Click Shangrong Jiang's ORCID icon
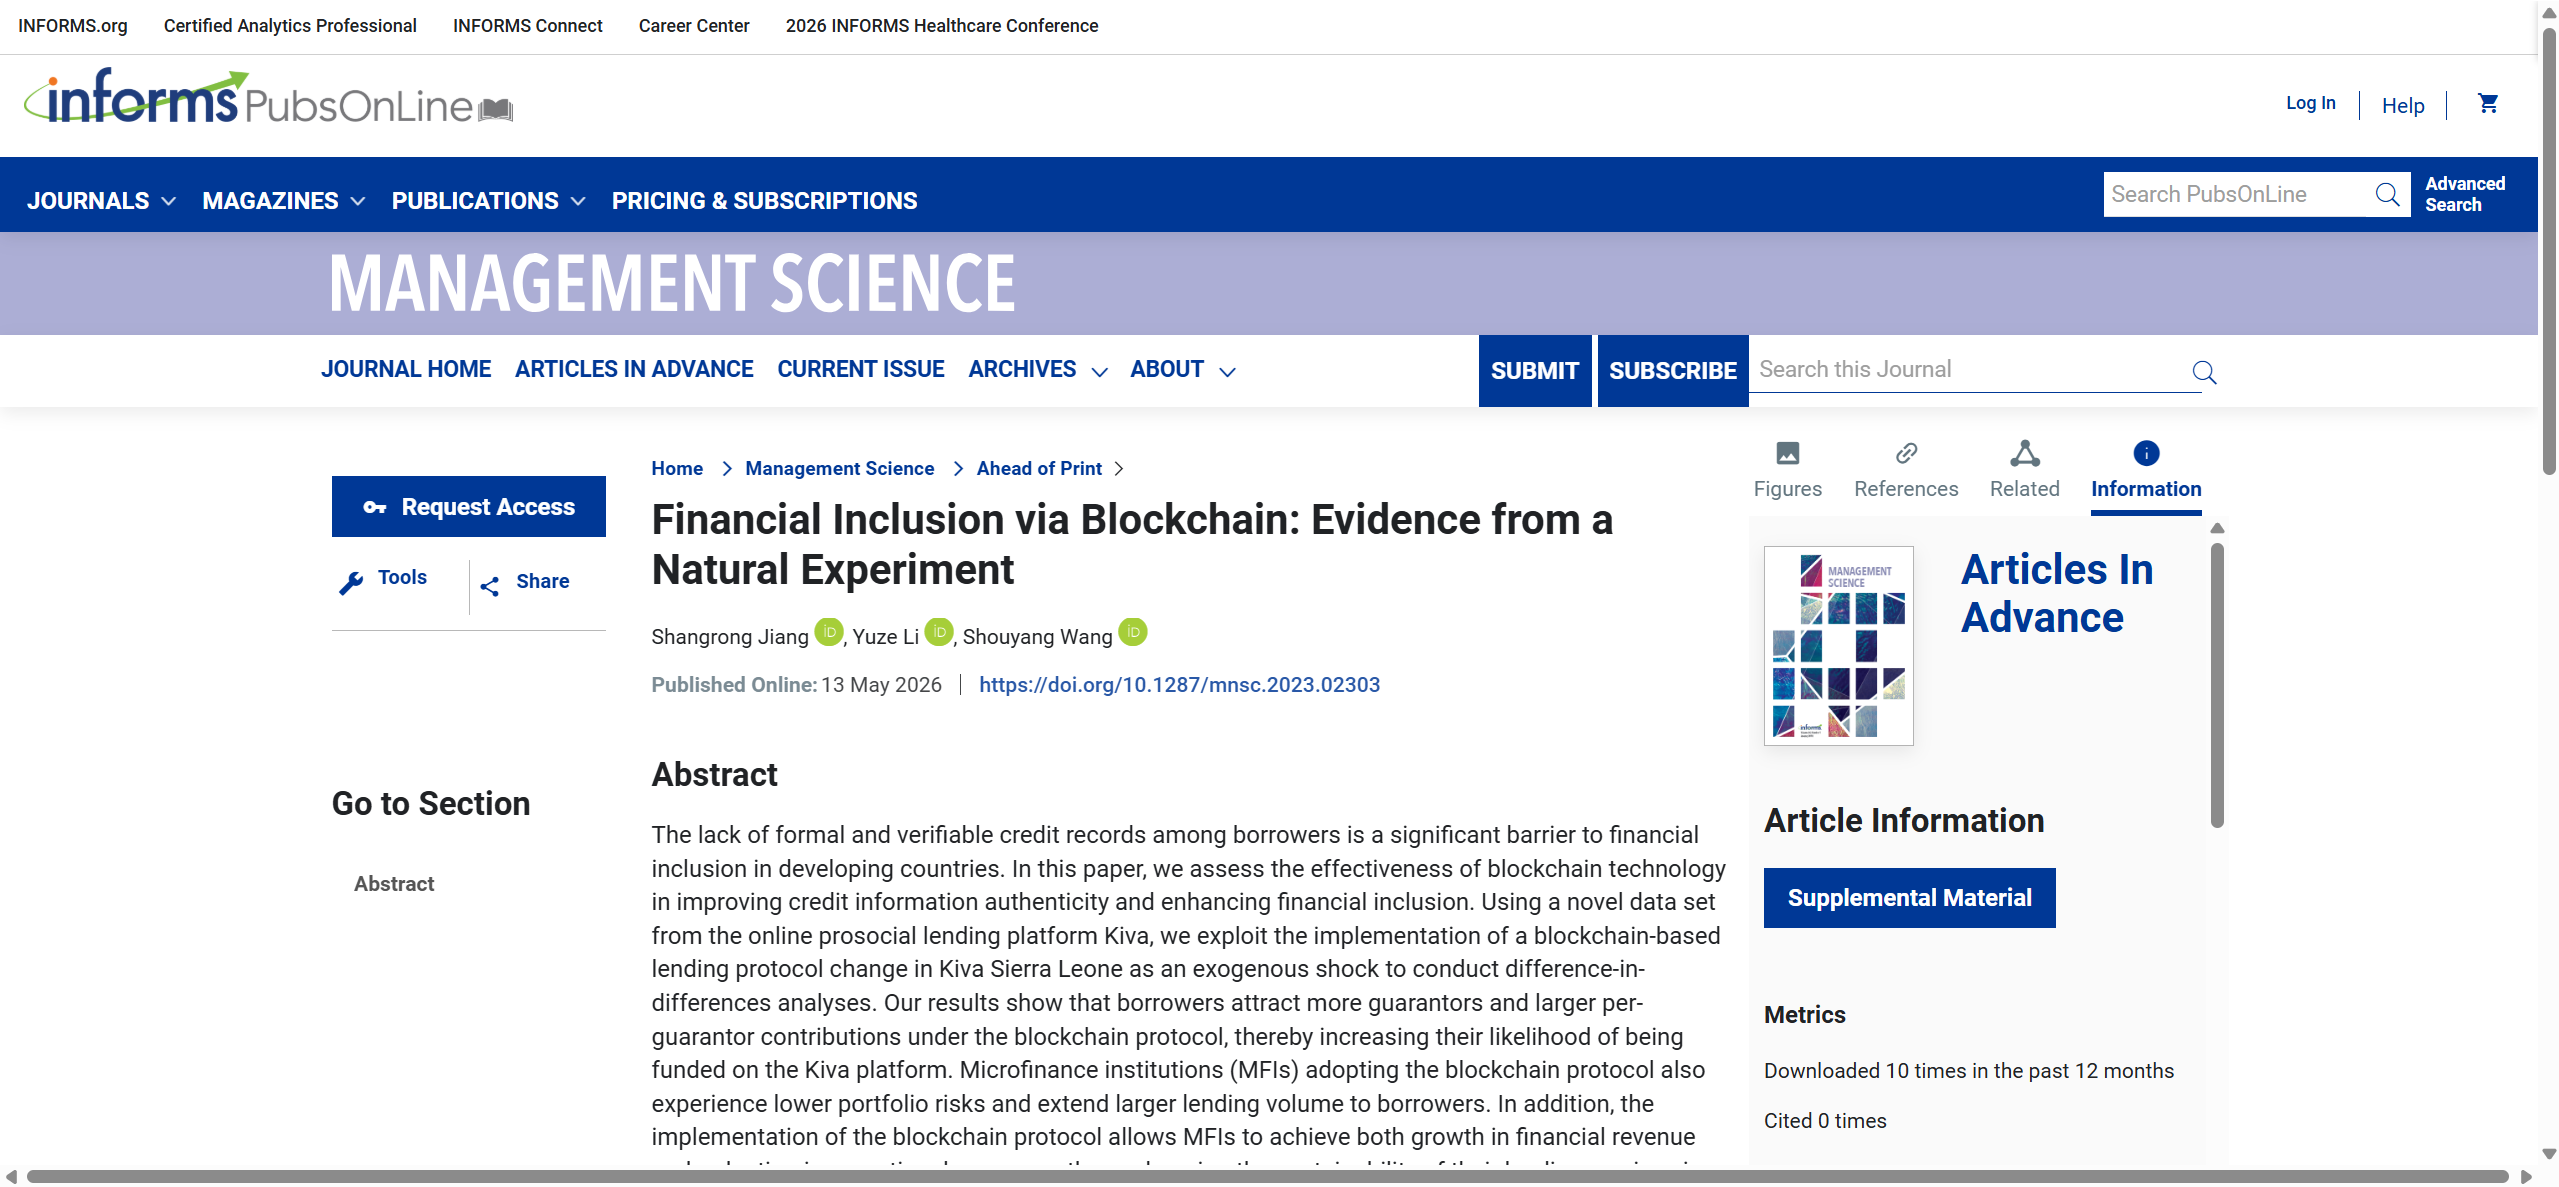The width and height of the screenshot is (2559, 1187). tap(828, 632)
